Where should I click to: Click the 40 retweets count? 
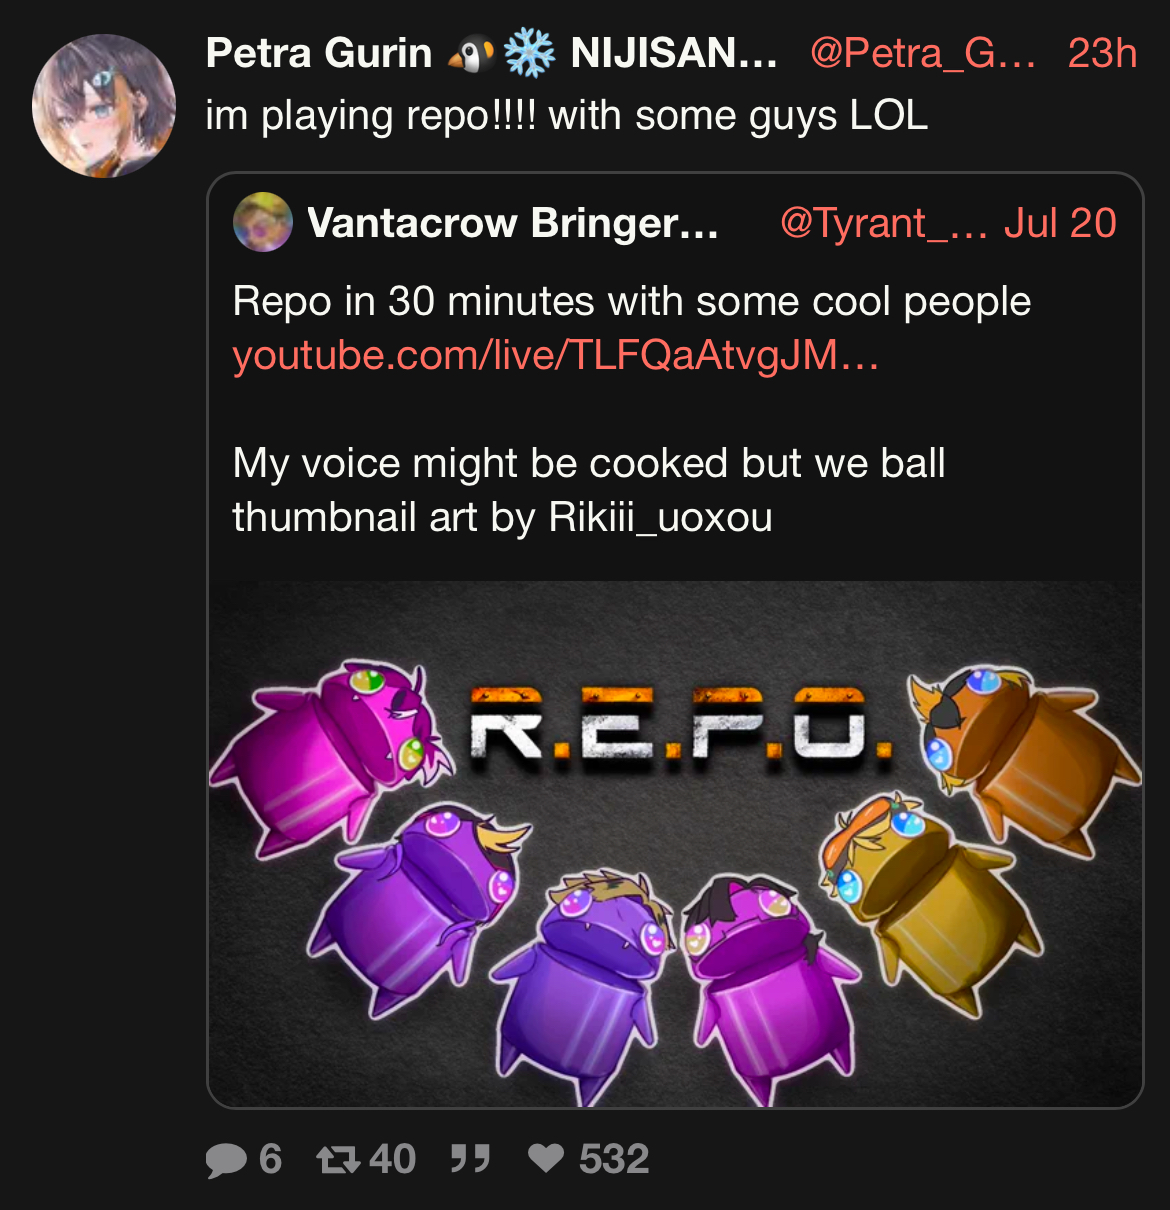coord(393,1159)
